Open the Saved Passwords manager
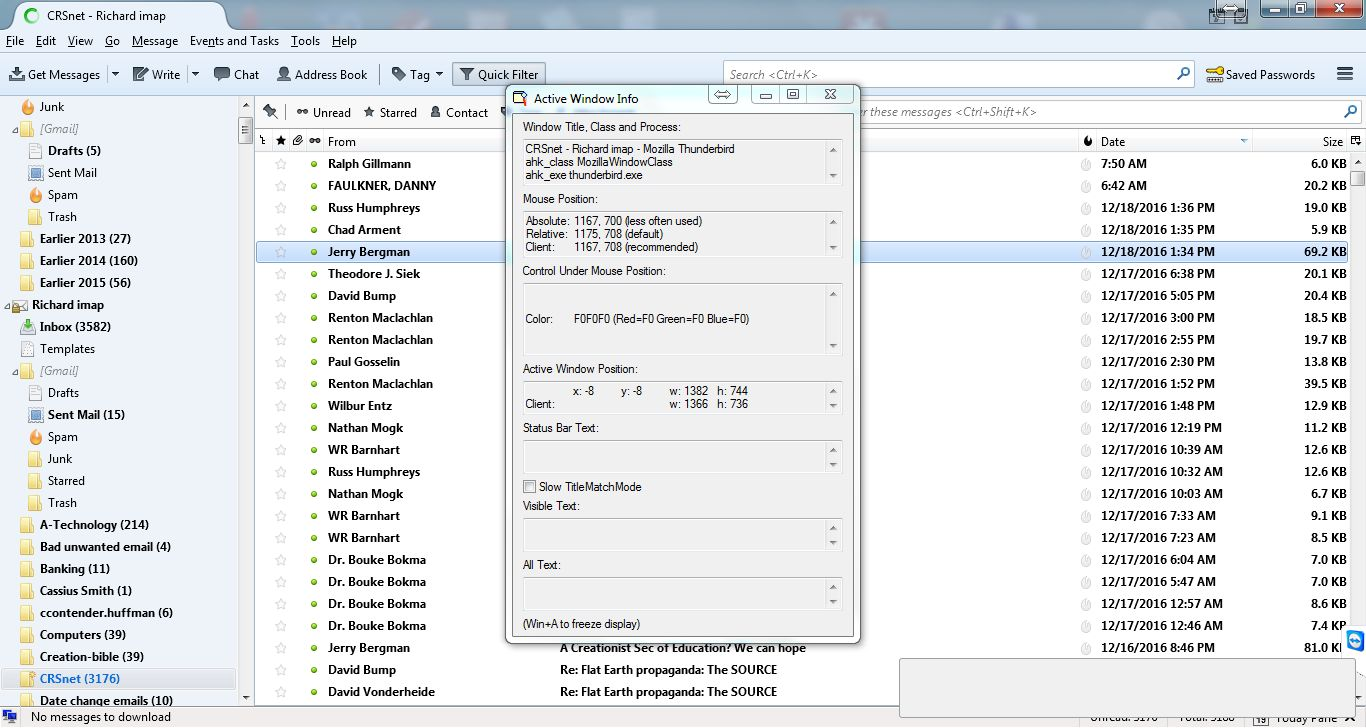 (x=1260, y=74)
